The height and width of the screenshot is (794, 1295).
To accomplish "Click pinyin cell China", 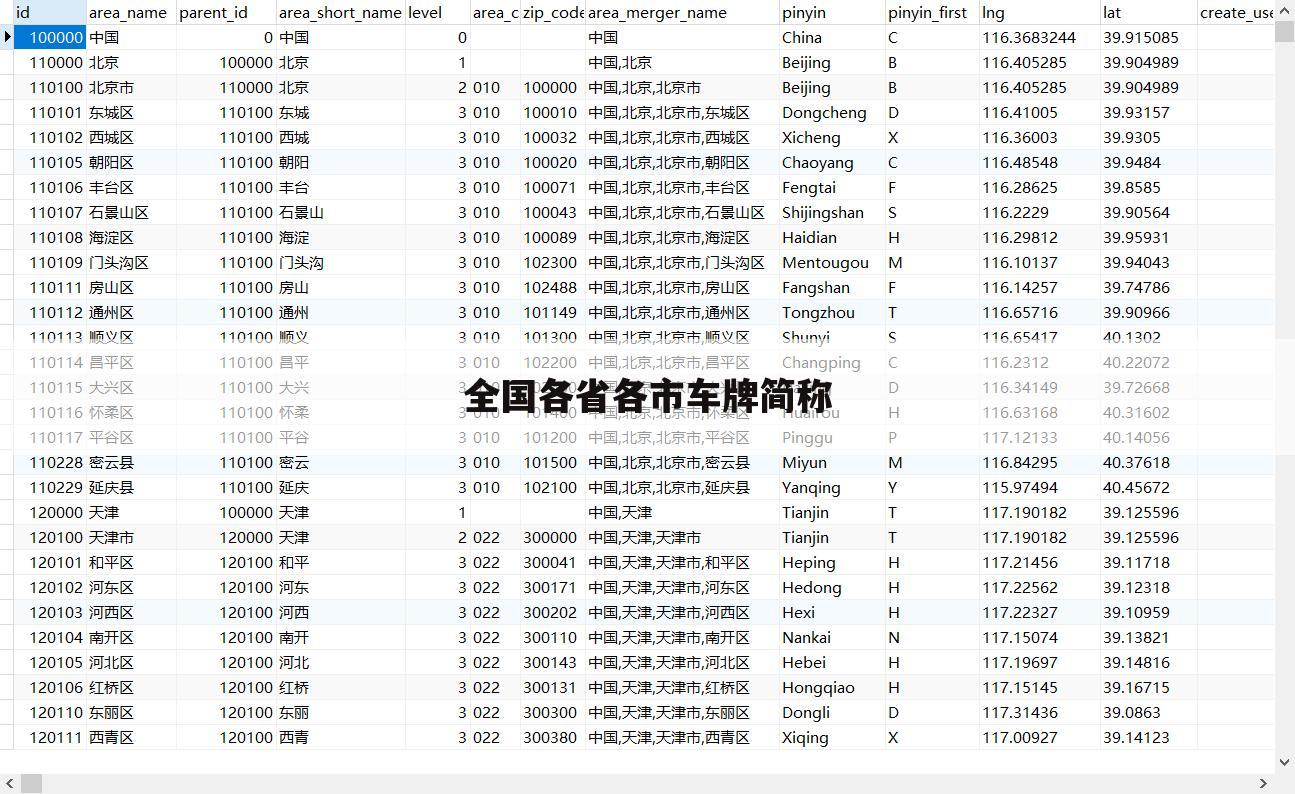I will tap(832, 37).
